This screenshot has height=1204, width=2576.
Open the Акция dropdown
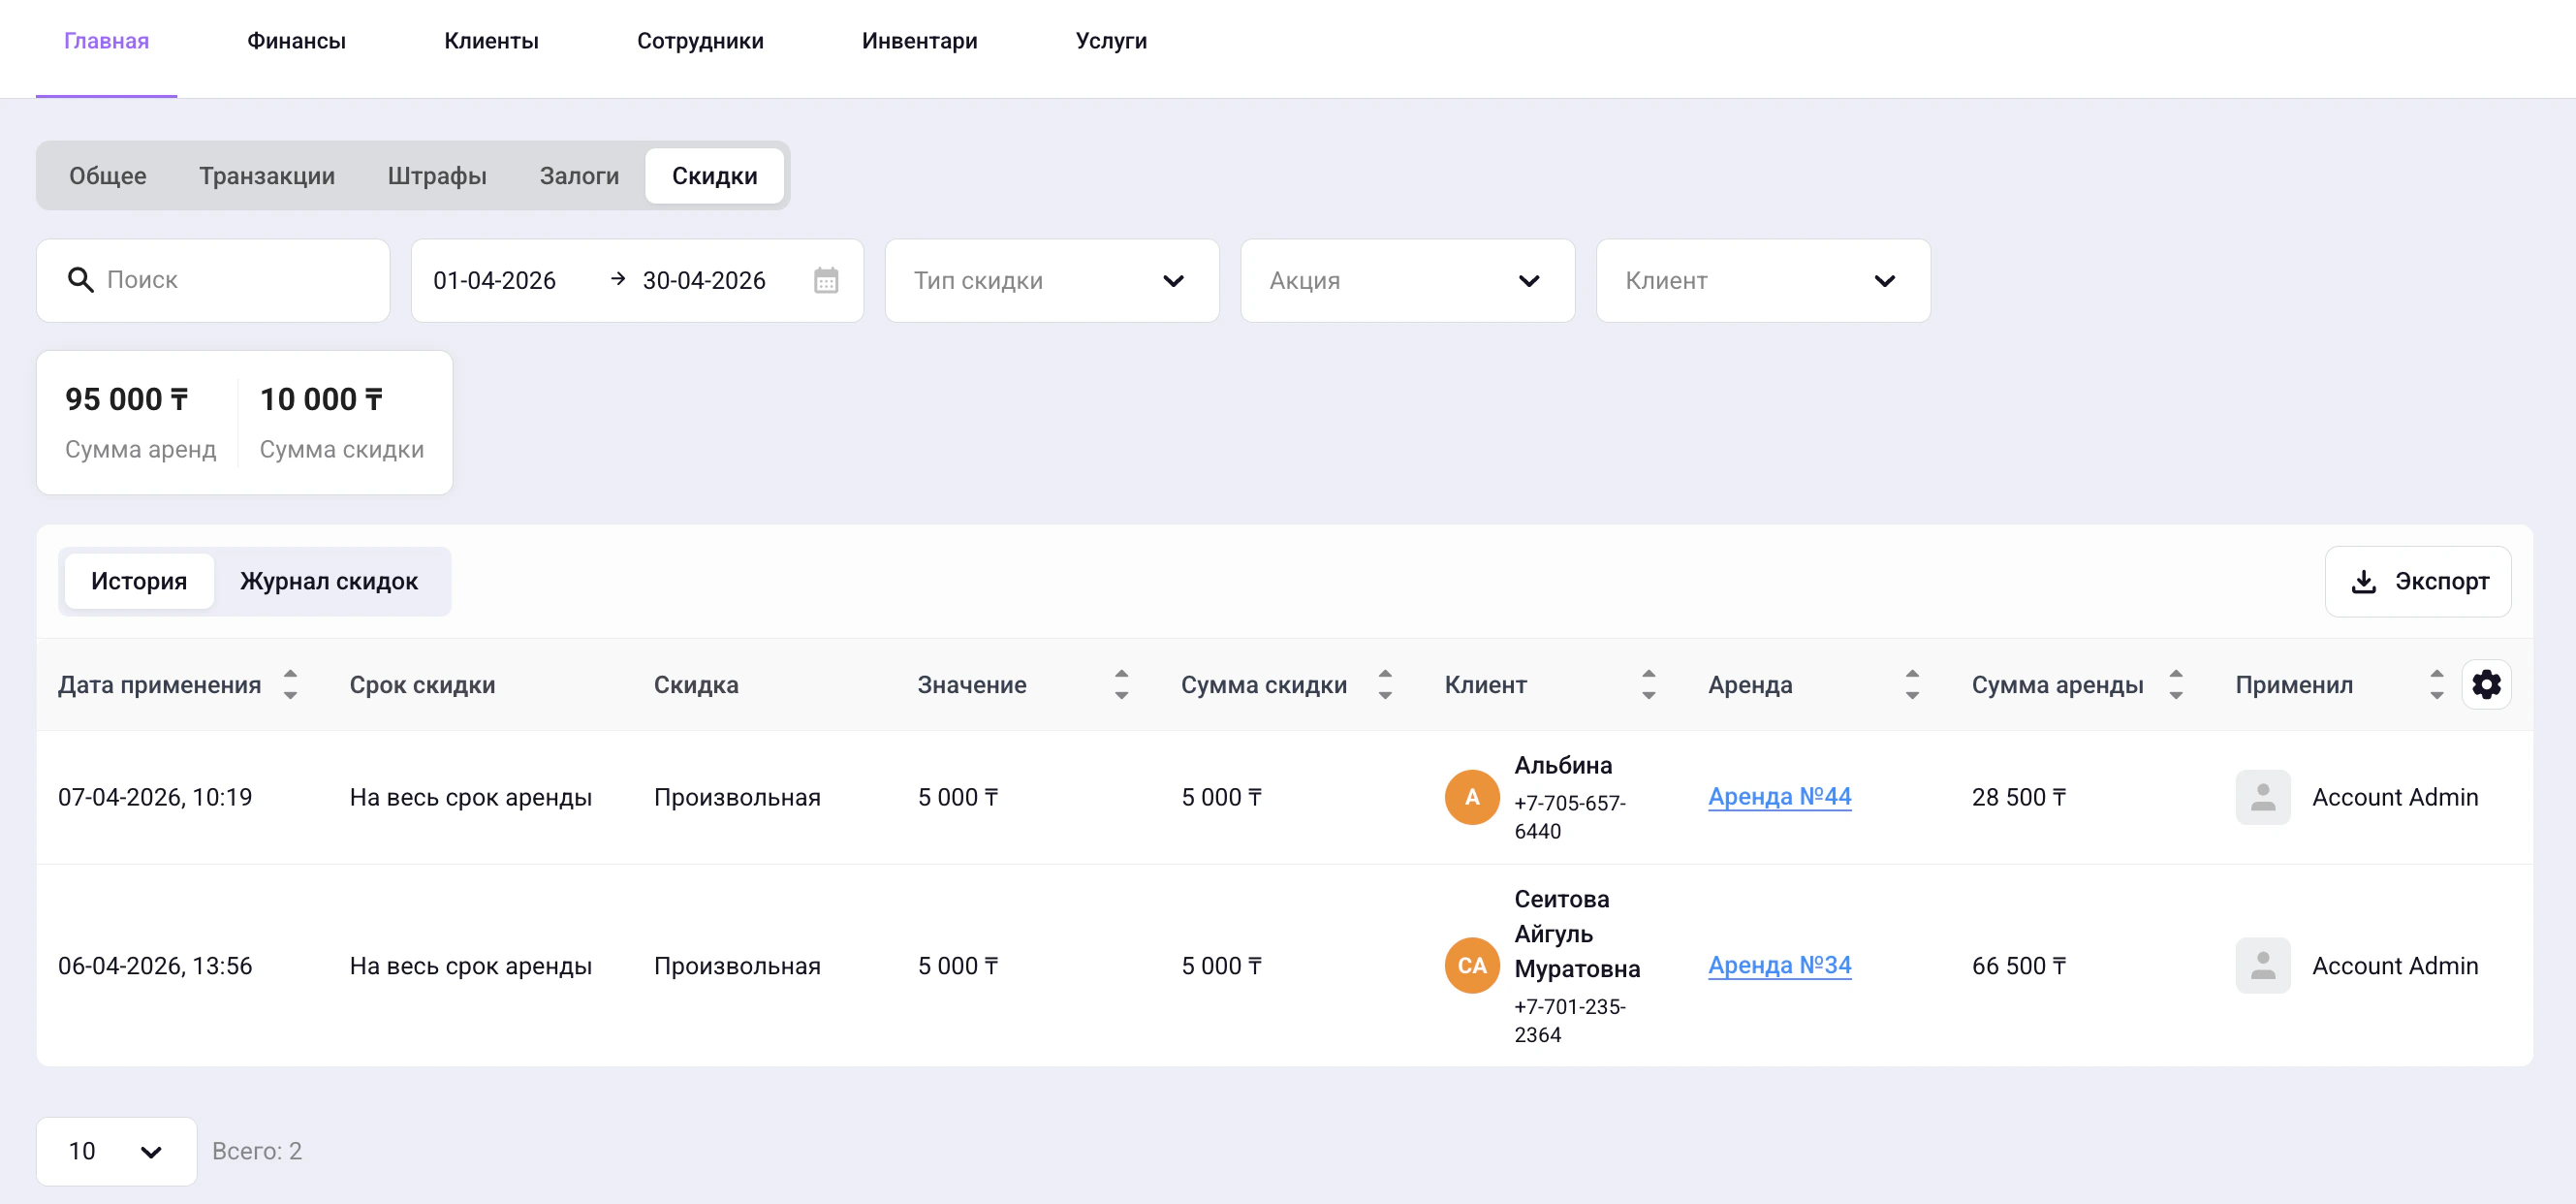pyautogui.click(x=1406, y=281)
